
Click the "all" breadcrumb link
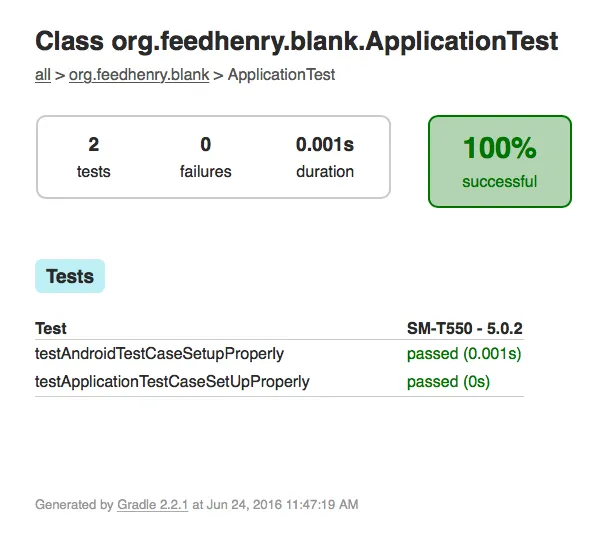tap(43, 75)
